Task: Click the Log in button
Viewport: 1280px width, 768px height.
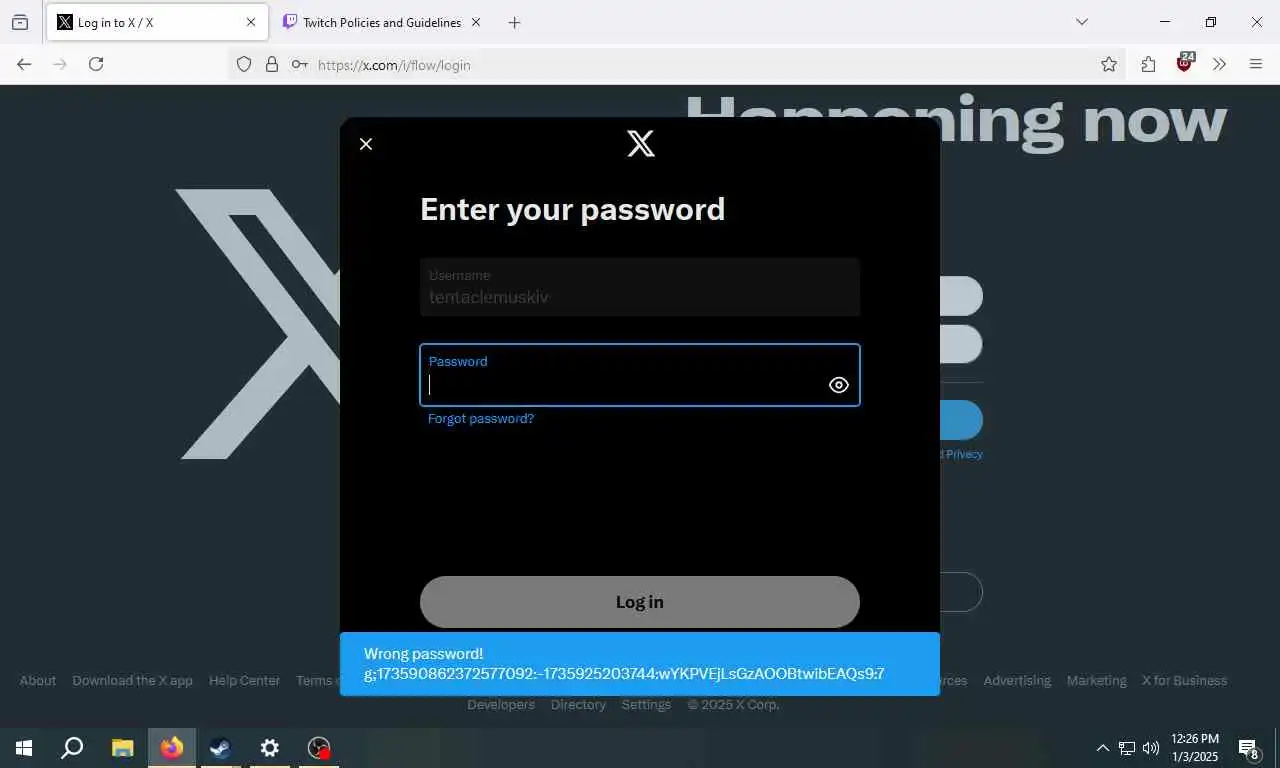Action: 640,602
